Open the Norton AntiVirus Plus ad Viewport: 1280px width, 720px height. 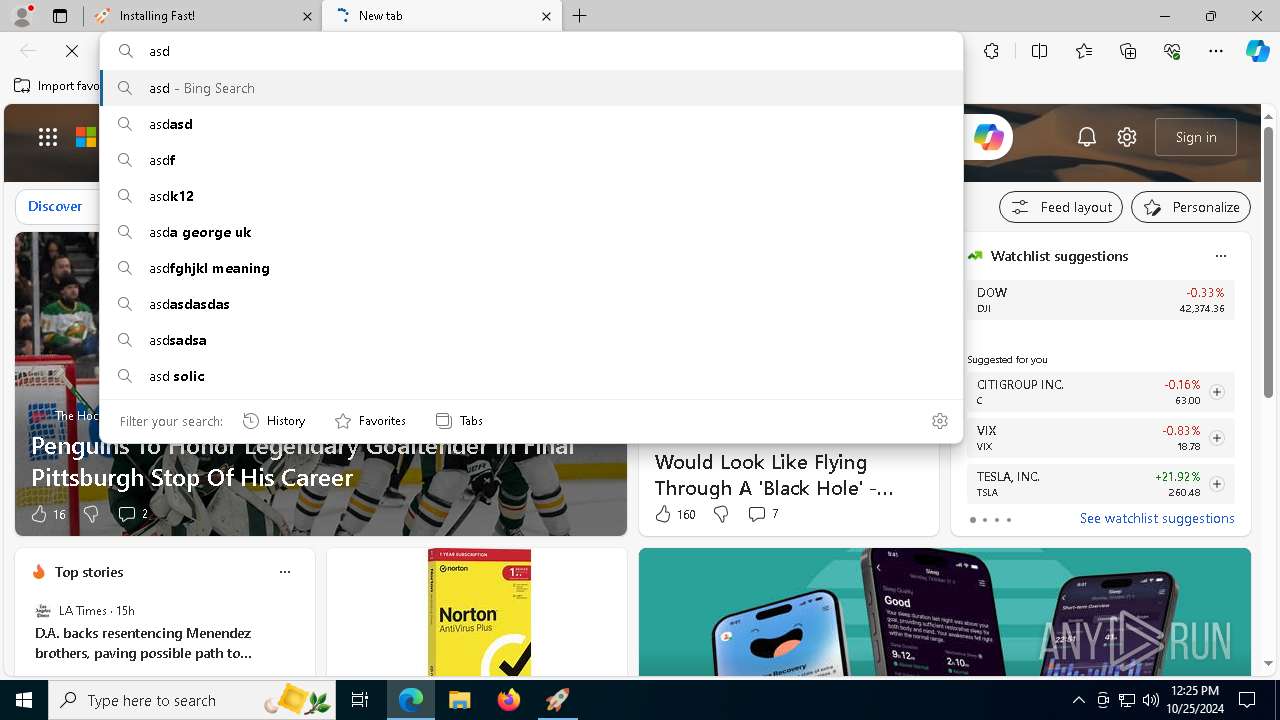479,612
